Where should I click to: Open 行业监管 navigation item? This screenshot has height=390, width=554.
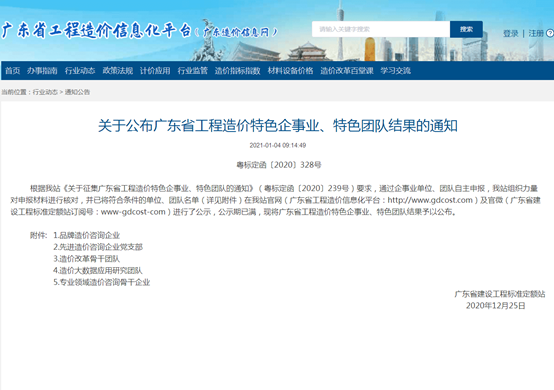193,71
